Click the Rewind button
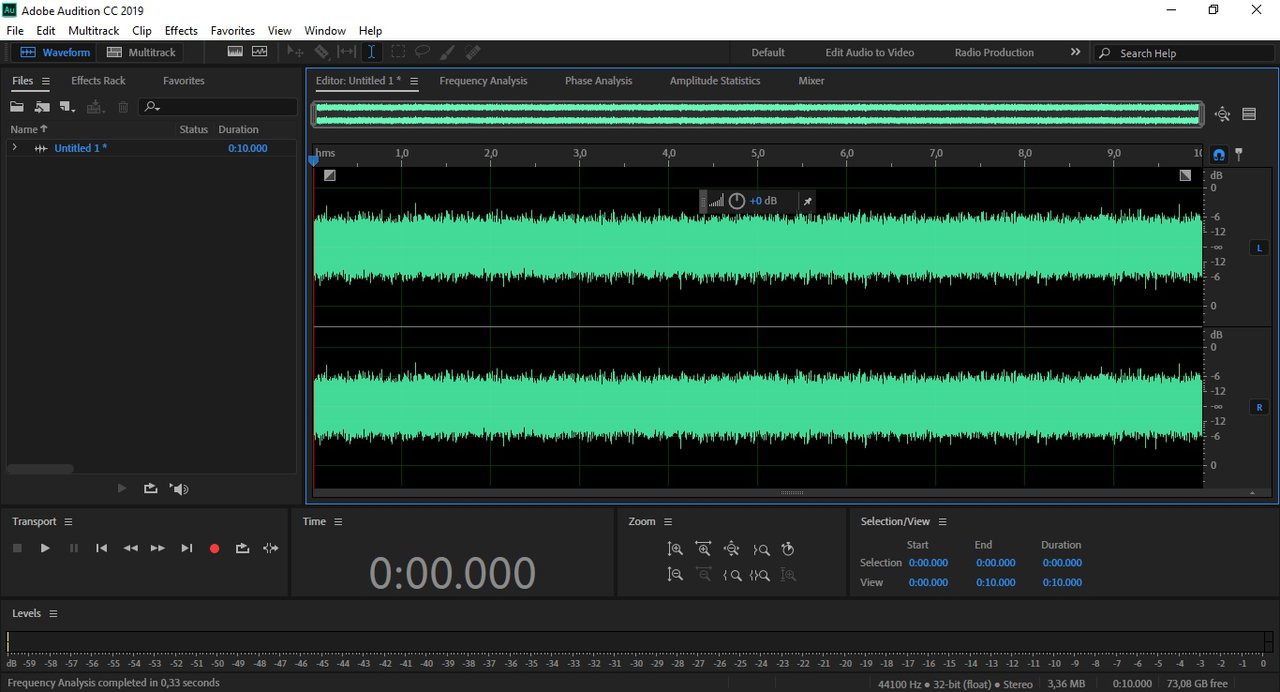The width and height of the screenshot is (1280, 692). tap(130, 548)
